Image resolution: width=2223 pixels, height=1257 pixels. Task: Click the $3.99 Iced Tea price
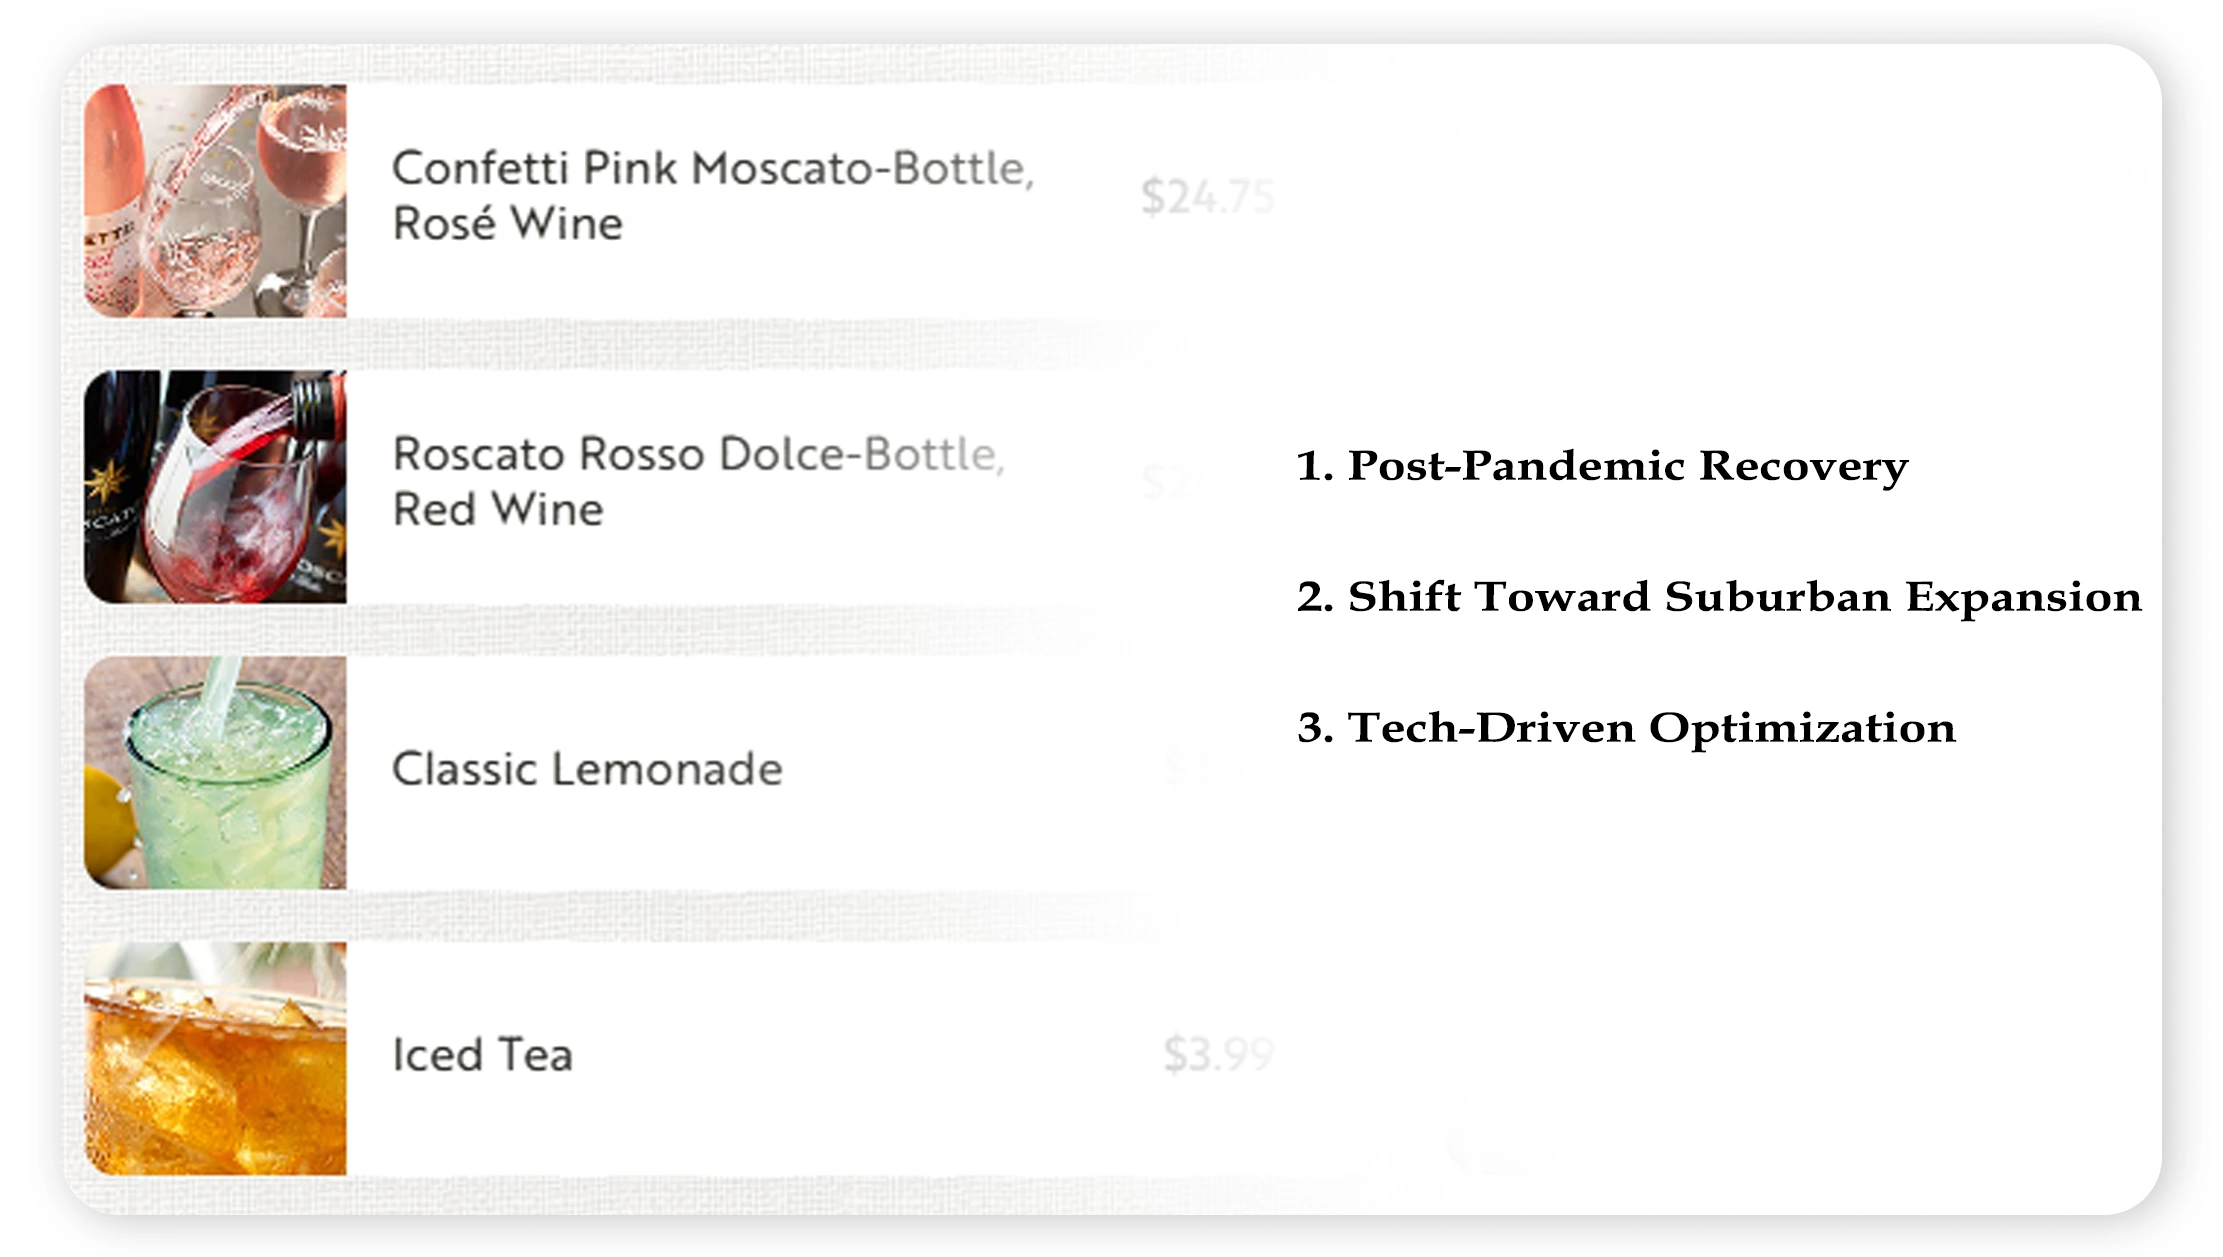coord(1218,1055)
